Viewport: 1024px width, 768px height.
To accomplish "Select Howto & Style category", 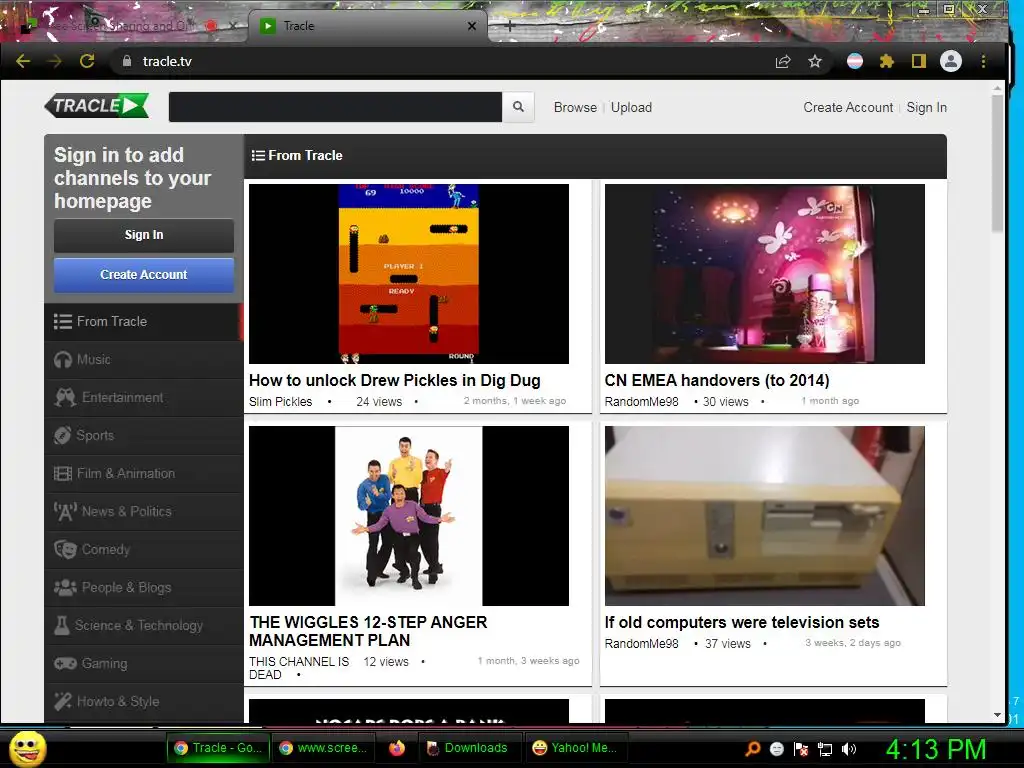I will coord(144,701).
